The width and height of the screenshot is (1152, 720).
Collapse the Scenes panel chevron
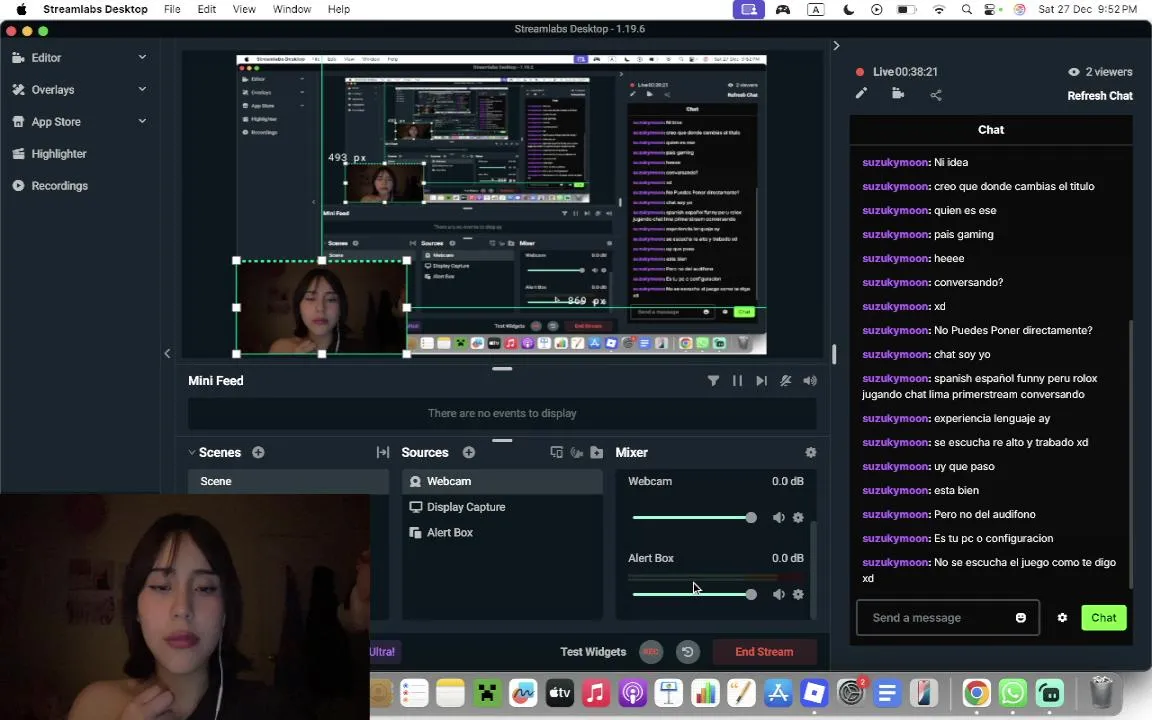192,453
